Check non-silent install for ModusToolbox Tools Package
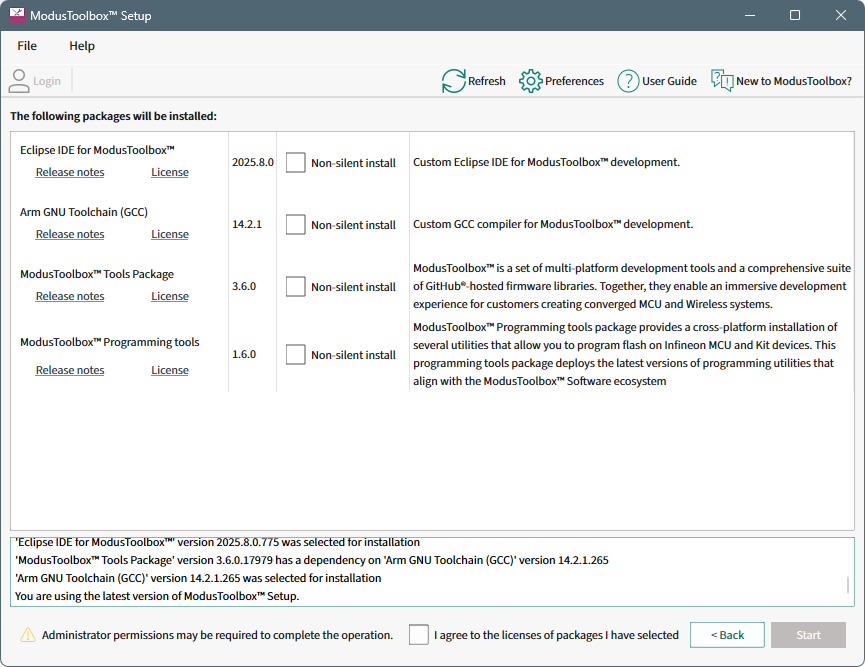 [x=295, y=287]
